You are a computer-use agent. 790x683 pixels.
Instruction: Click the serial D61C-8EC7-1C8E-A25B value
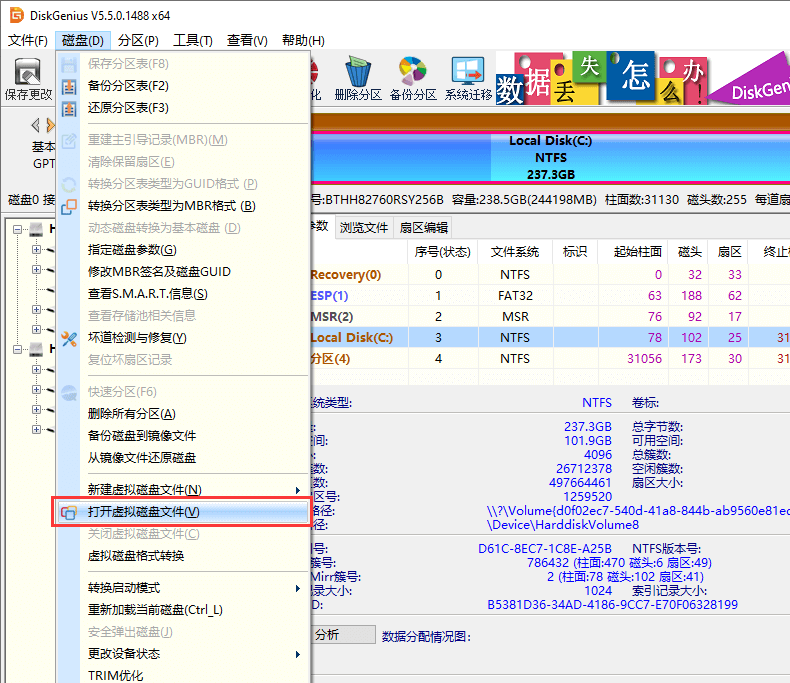[545, 549]
